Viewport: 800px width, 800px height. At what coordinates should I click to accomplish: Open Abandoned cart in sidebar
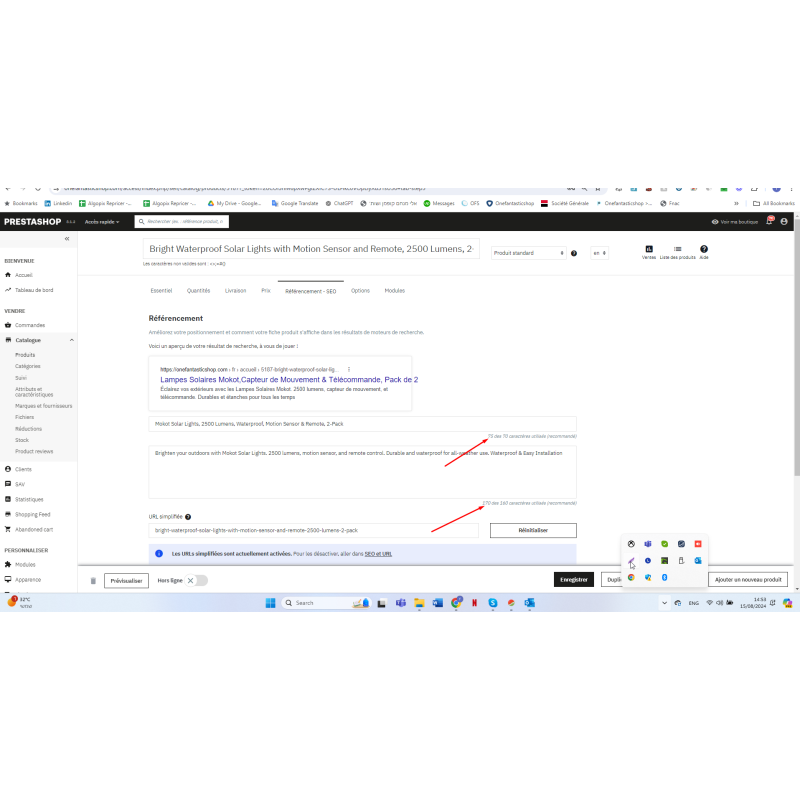pyautogui.click(x=35, y=529)
